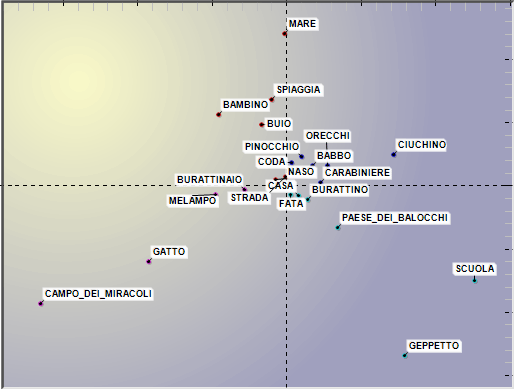Select the GEPPETTO label

(434, 346)
